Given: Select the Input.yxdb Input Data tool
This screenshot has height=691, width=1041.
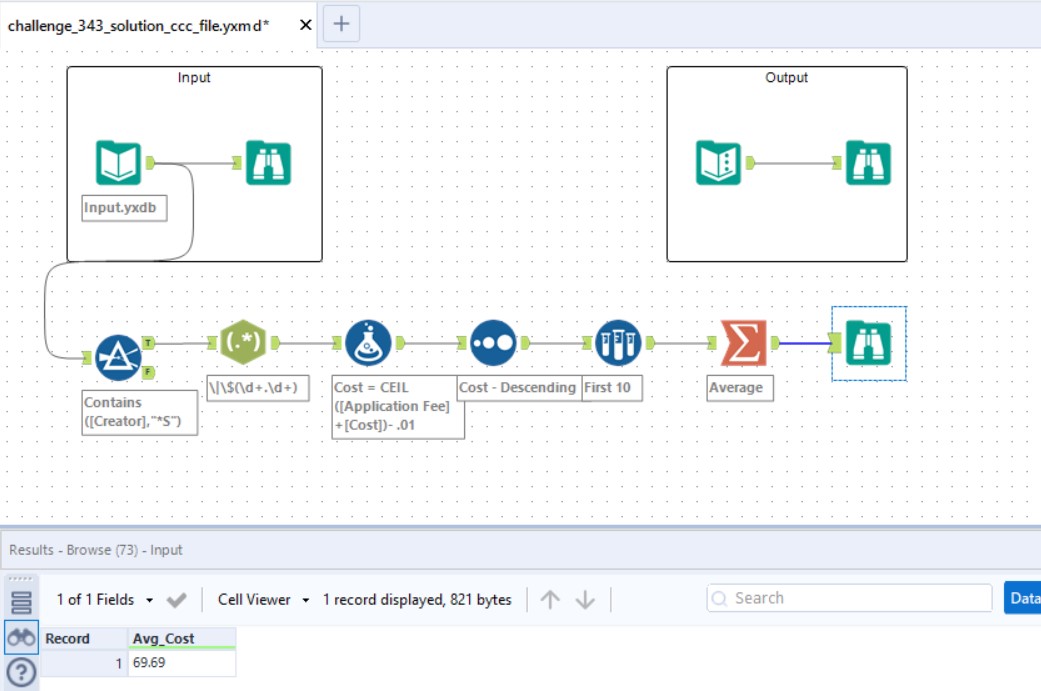Looking at the screenshot, I should click(120, 160).
